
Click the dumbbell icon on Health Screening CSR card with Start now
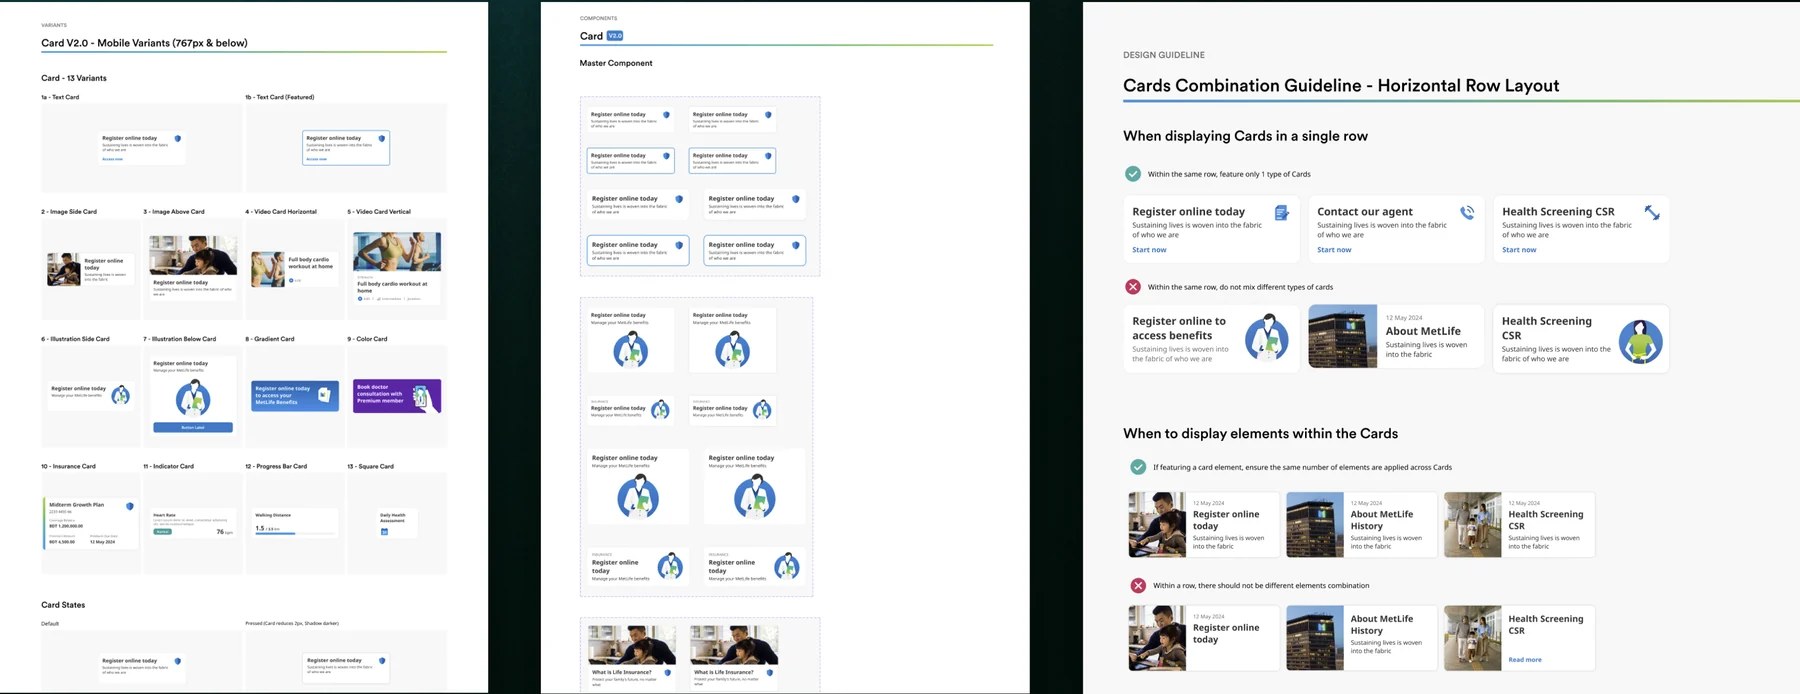(1652, 213)
